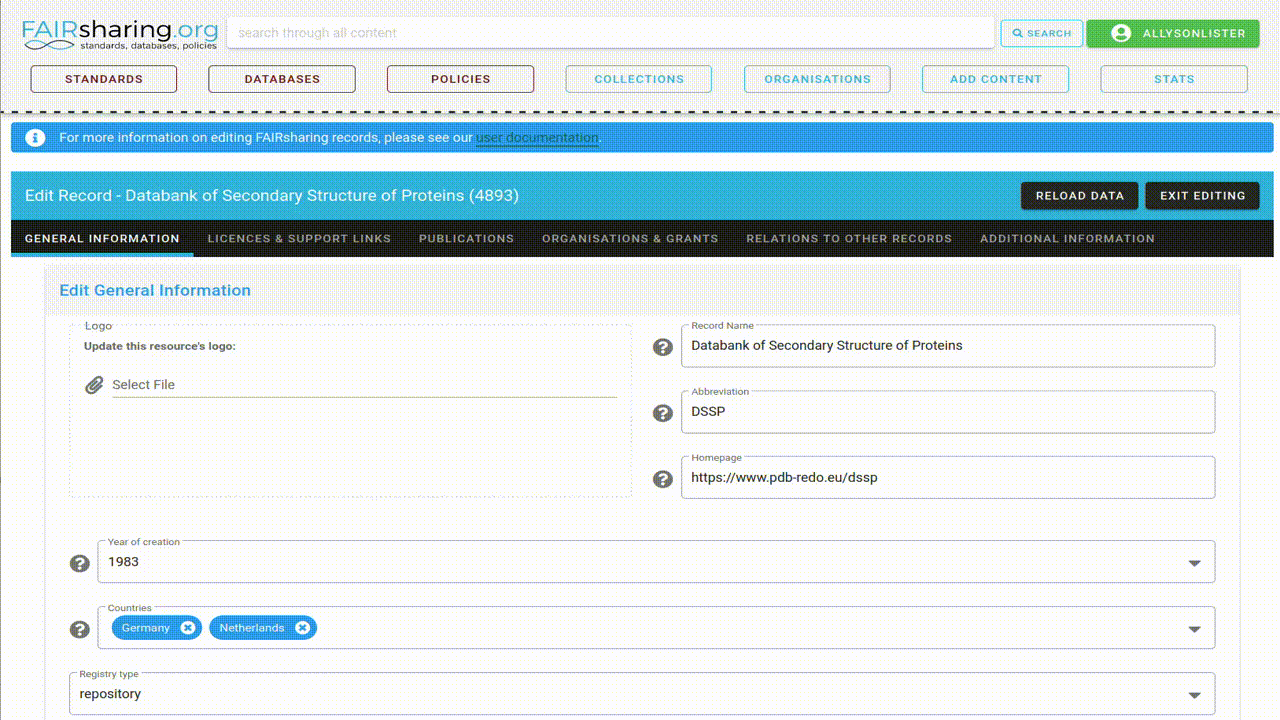
Task: Click the Edit General Information heading
Action: click(155, 291)
